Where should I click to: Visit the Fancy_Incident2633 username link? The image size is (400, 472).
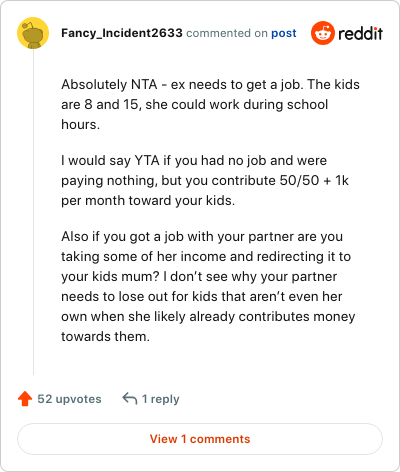pyautogui.click(x=122, y=33)
